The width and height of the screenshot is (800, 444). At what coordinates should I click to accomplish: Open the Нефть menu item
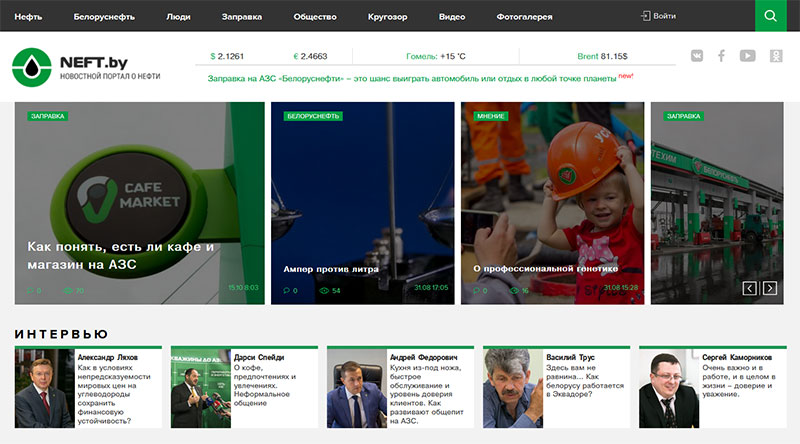(x=28, y=16)
